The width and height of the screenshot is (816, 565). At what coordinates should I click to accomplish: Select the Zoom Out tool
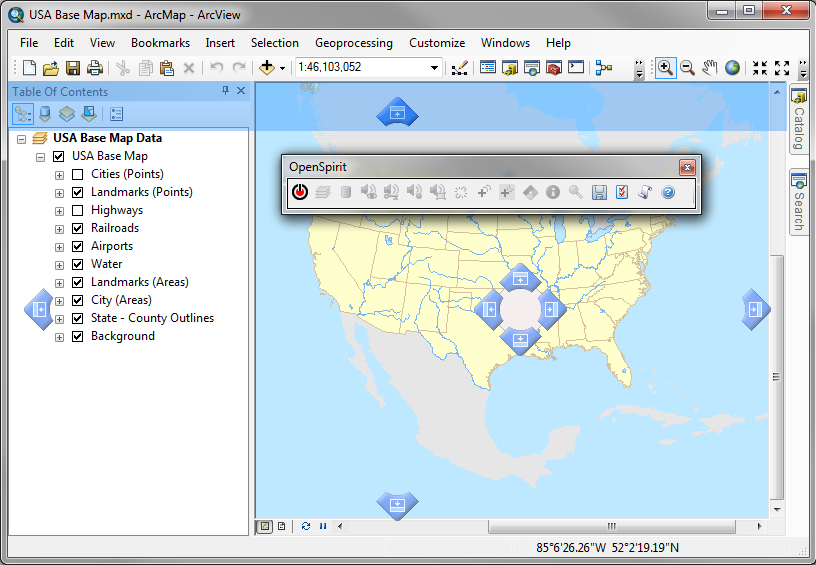pyautogui.click(x=687, y=68)
